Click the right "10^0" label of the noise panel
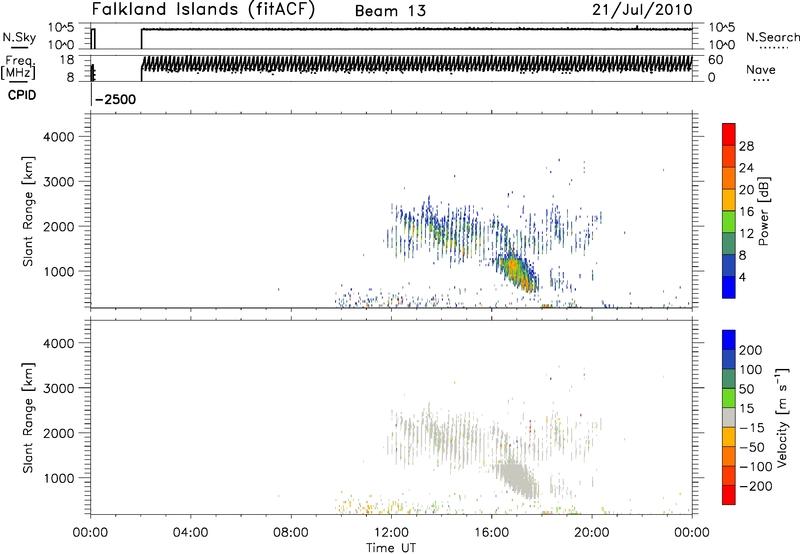The image size is (800, 554). pos(721,45)
